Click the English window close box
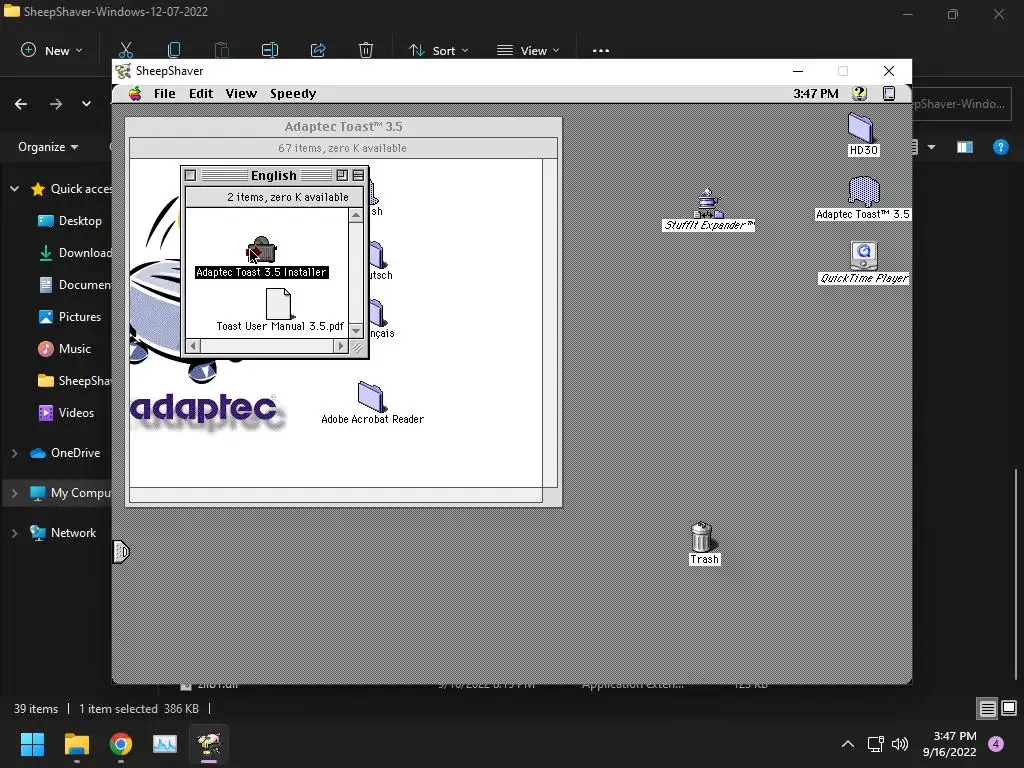 point(190,175)
